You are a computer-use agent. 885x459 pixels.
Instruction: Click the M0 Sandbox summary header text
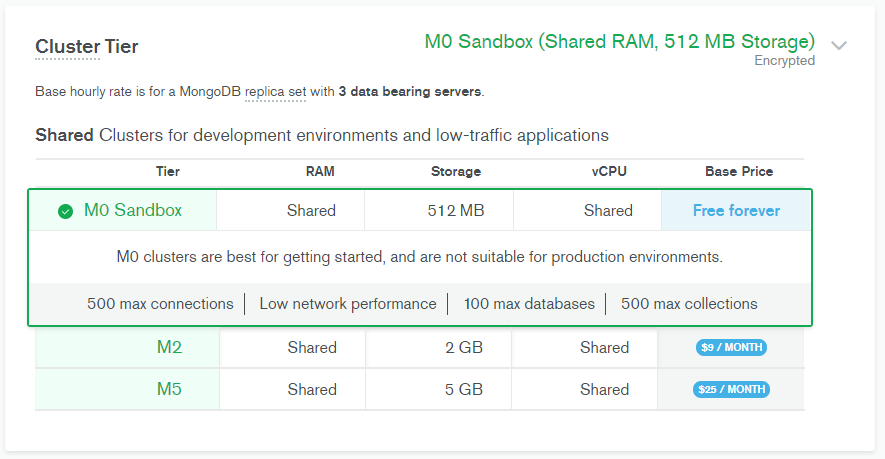point(619,42)
